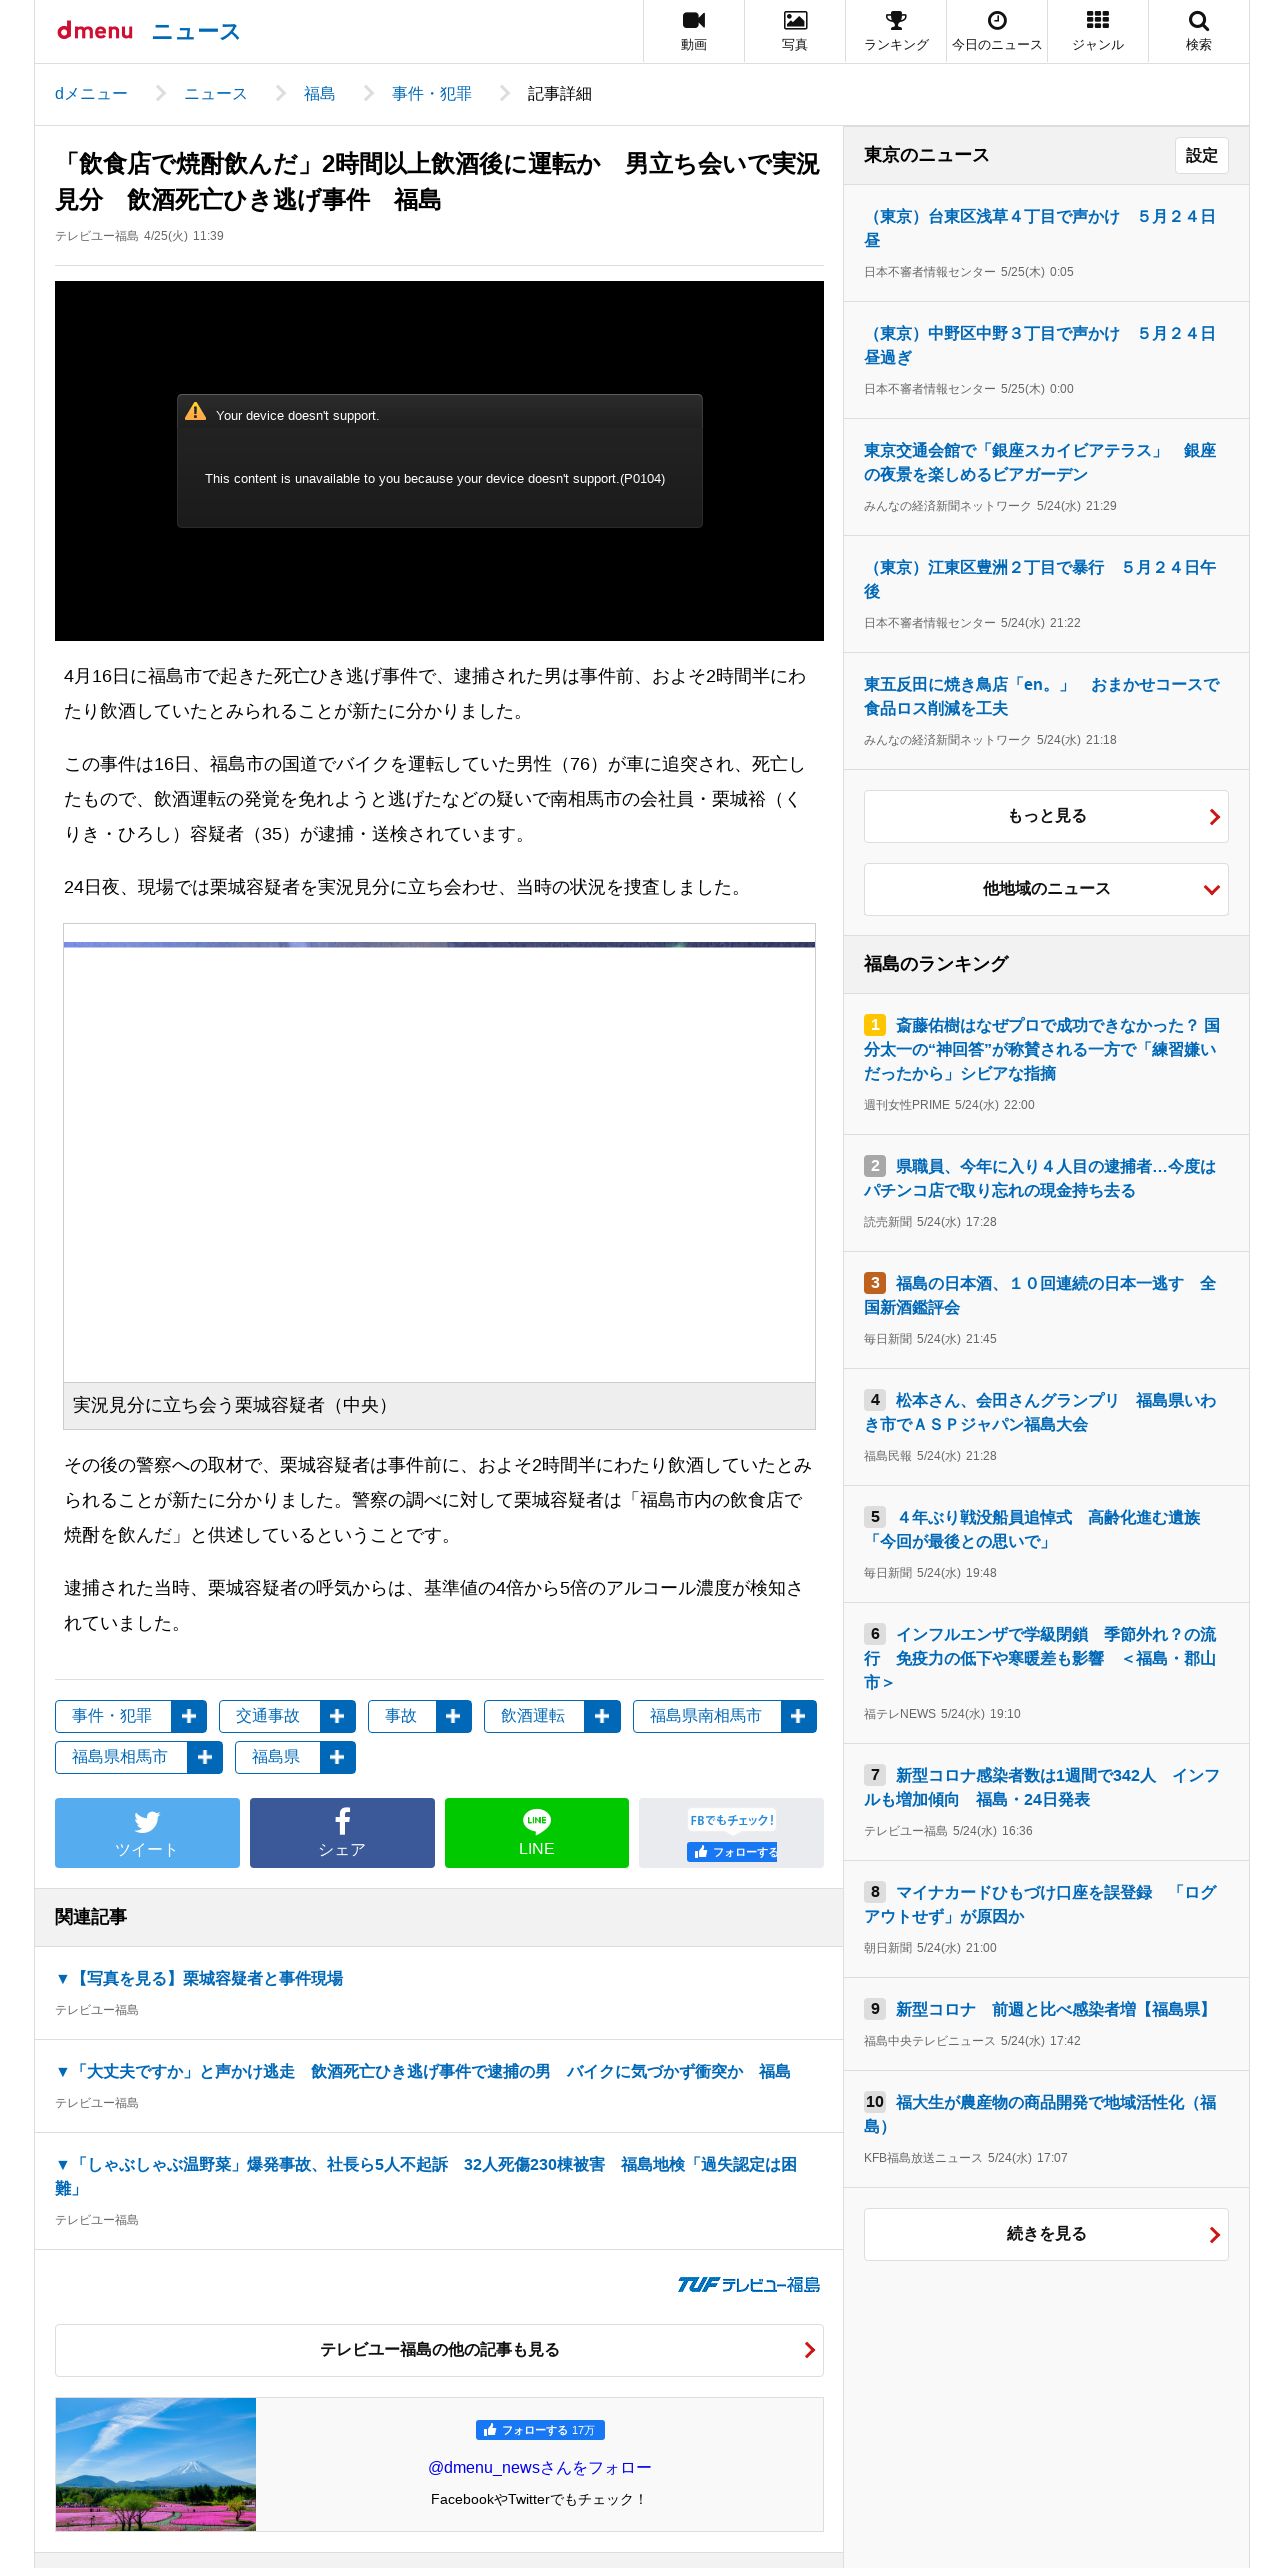
Task: Open the ランキング trophy icon
Action: (x=896, y=31)
